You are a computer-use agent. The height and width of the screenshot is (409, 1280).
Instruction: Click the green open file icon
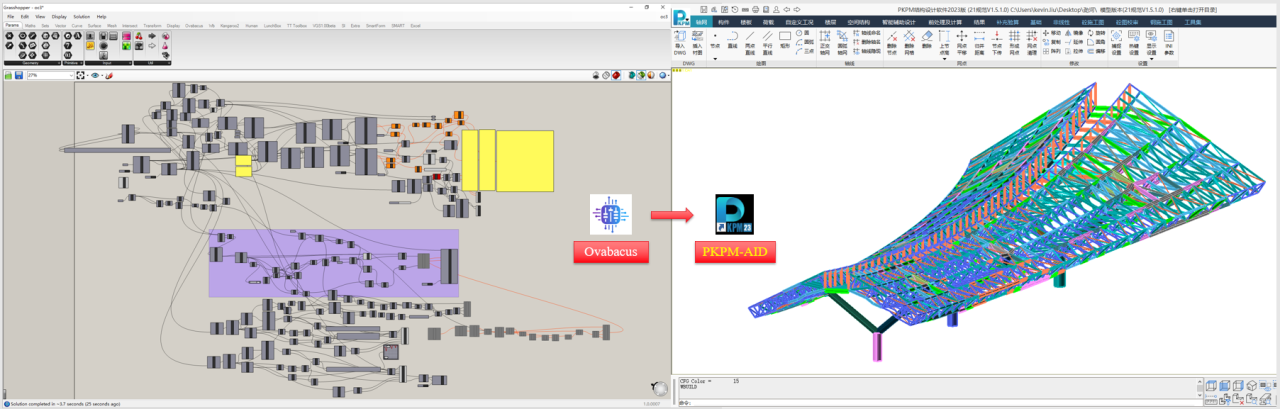[x=8, y=75]
